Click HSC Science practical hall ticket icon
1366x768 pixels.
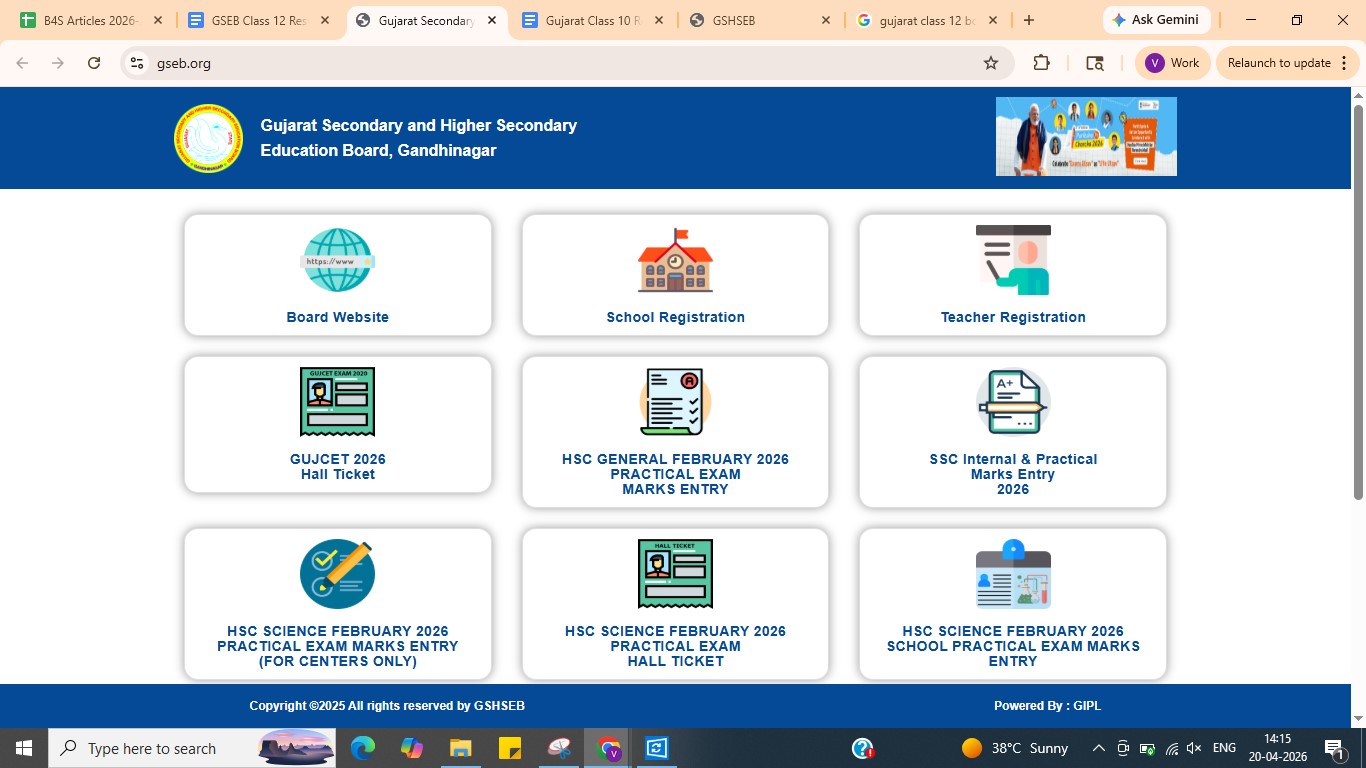pyautogui.click(x=675, y=574)
